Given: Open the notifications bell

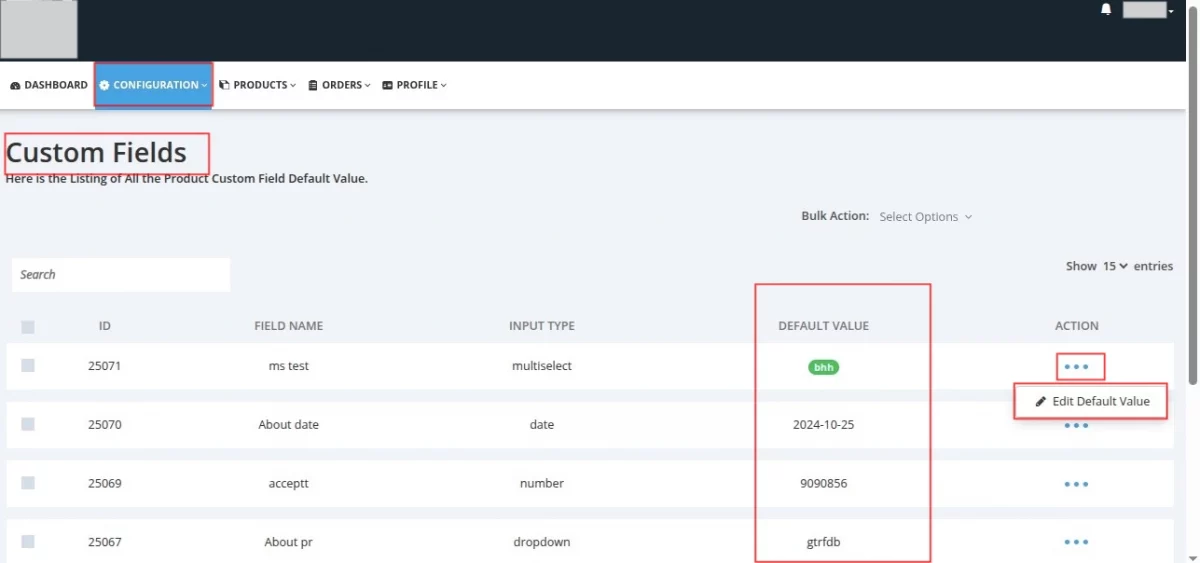Looking at the screenshot, I should pos(1106,10).
